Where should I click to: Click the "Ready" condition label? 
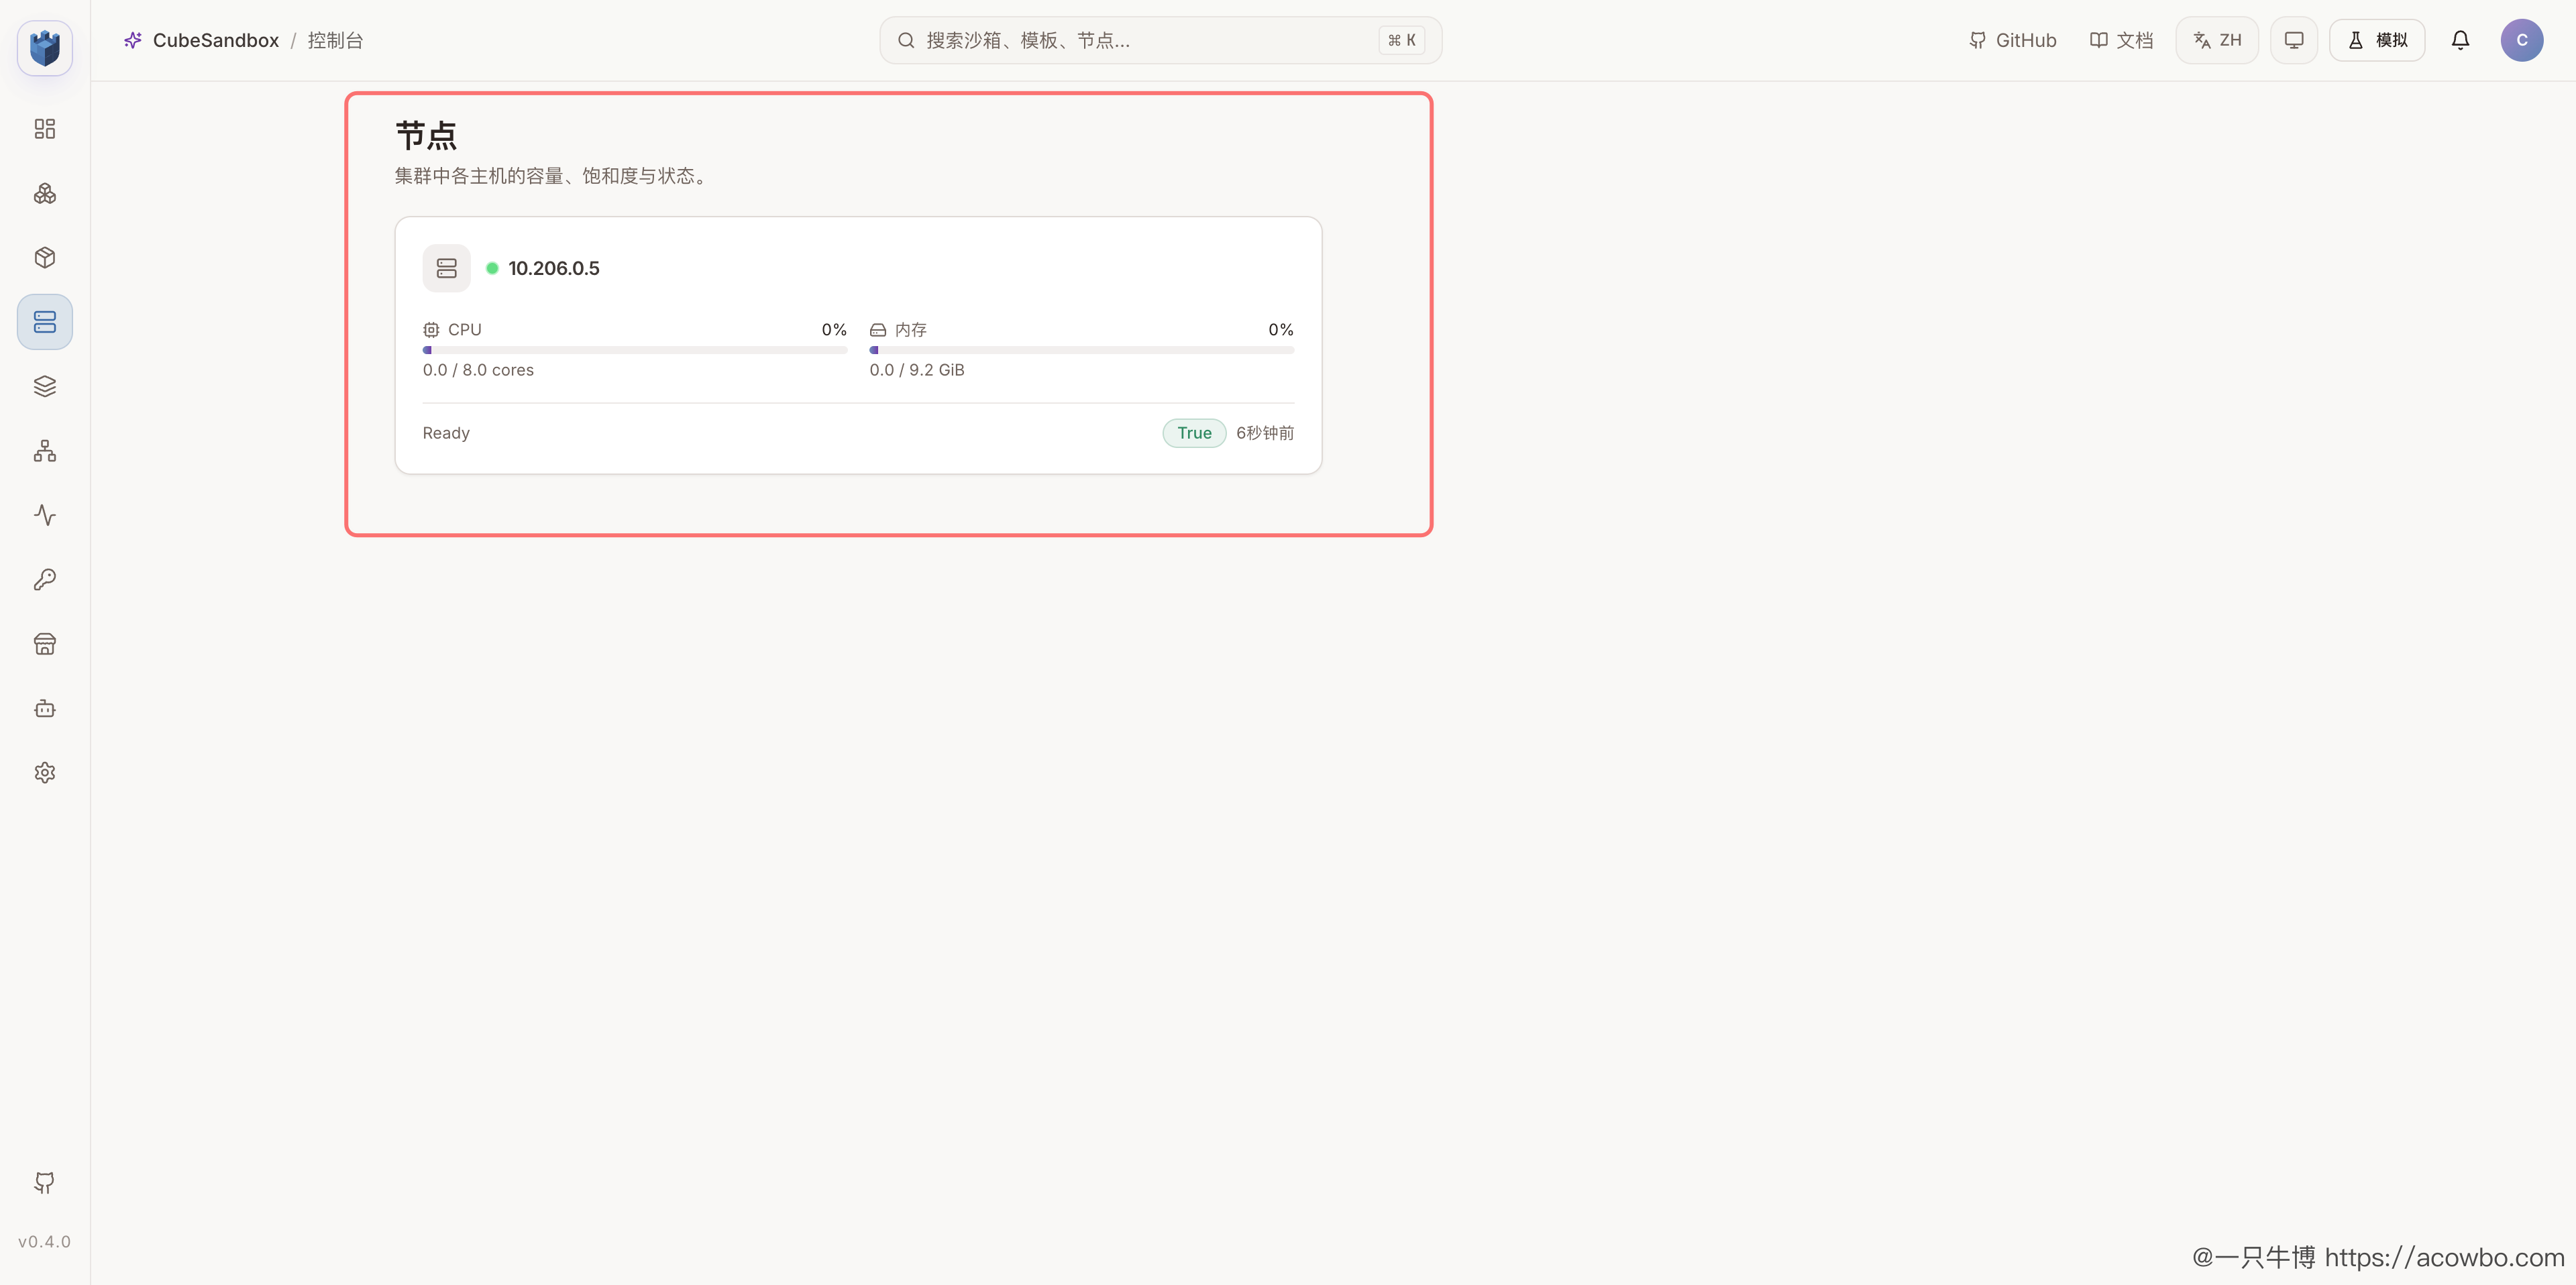coord(446,433)
